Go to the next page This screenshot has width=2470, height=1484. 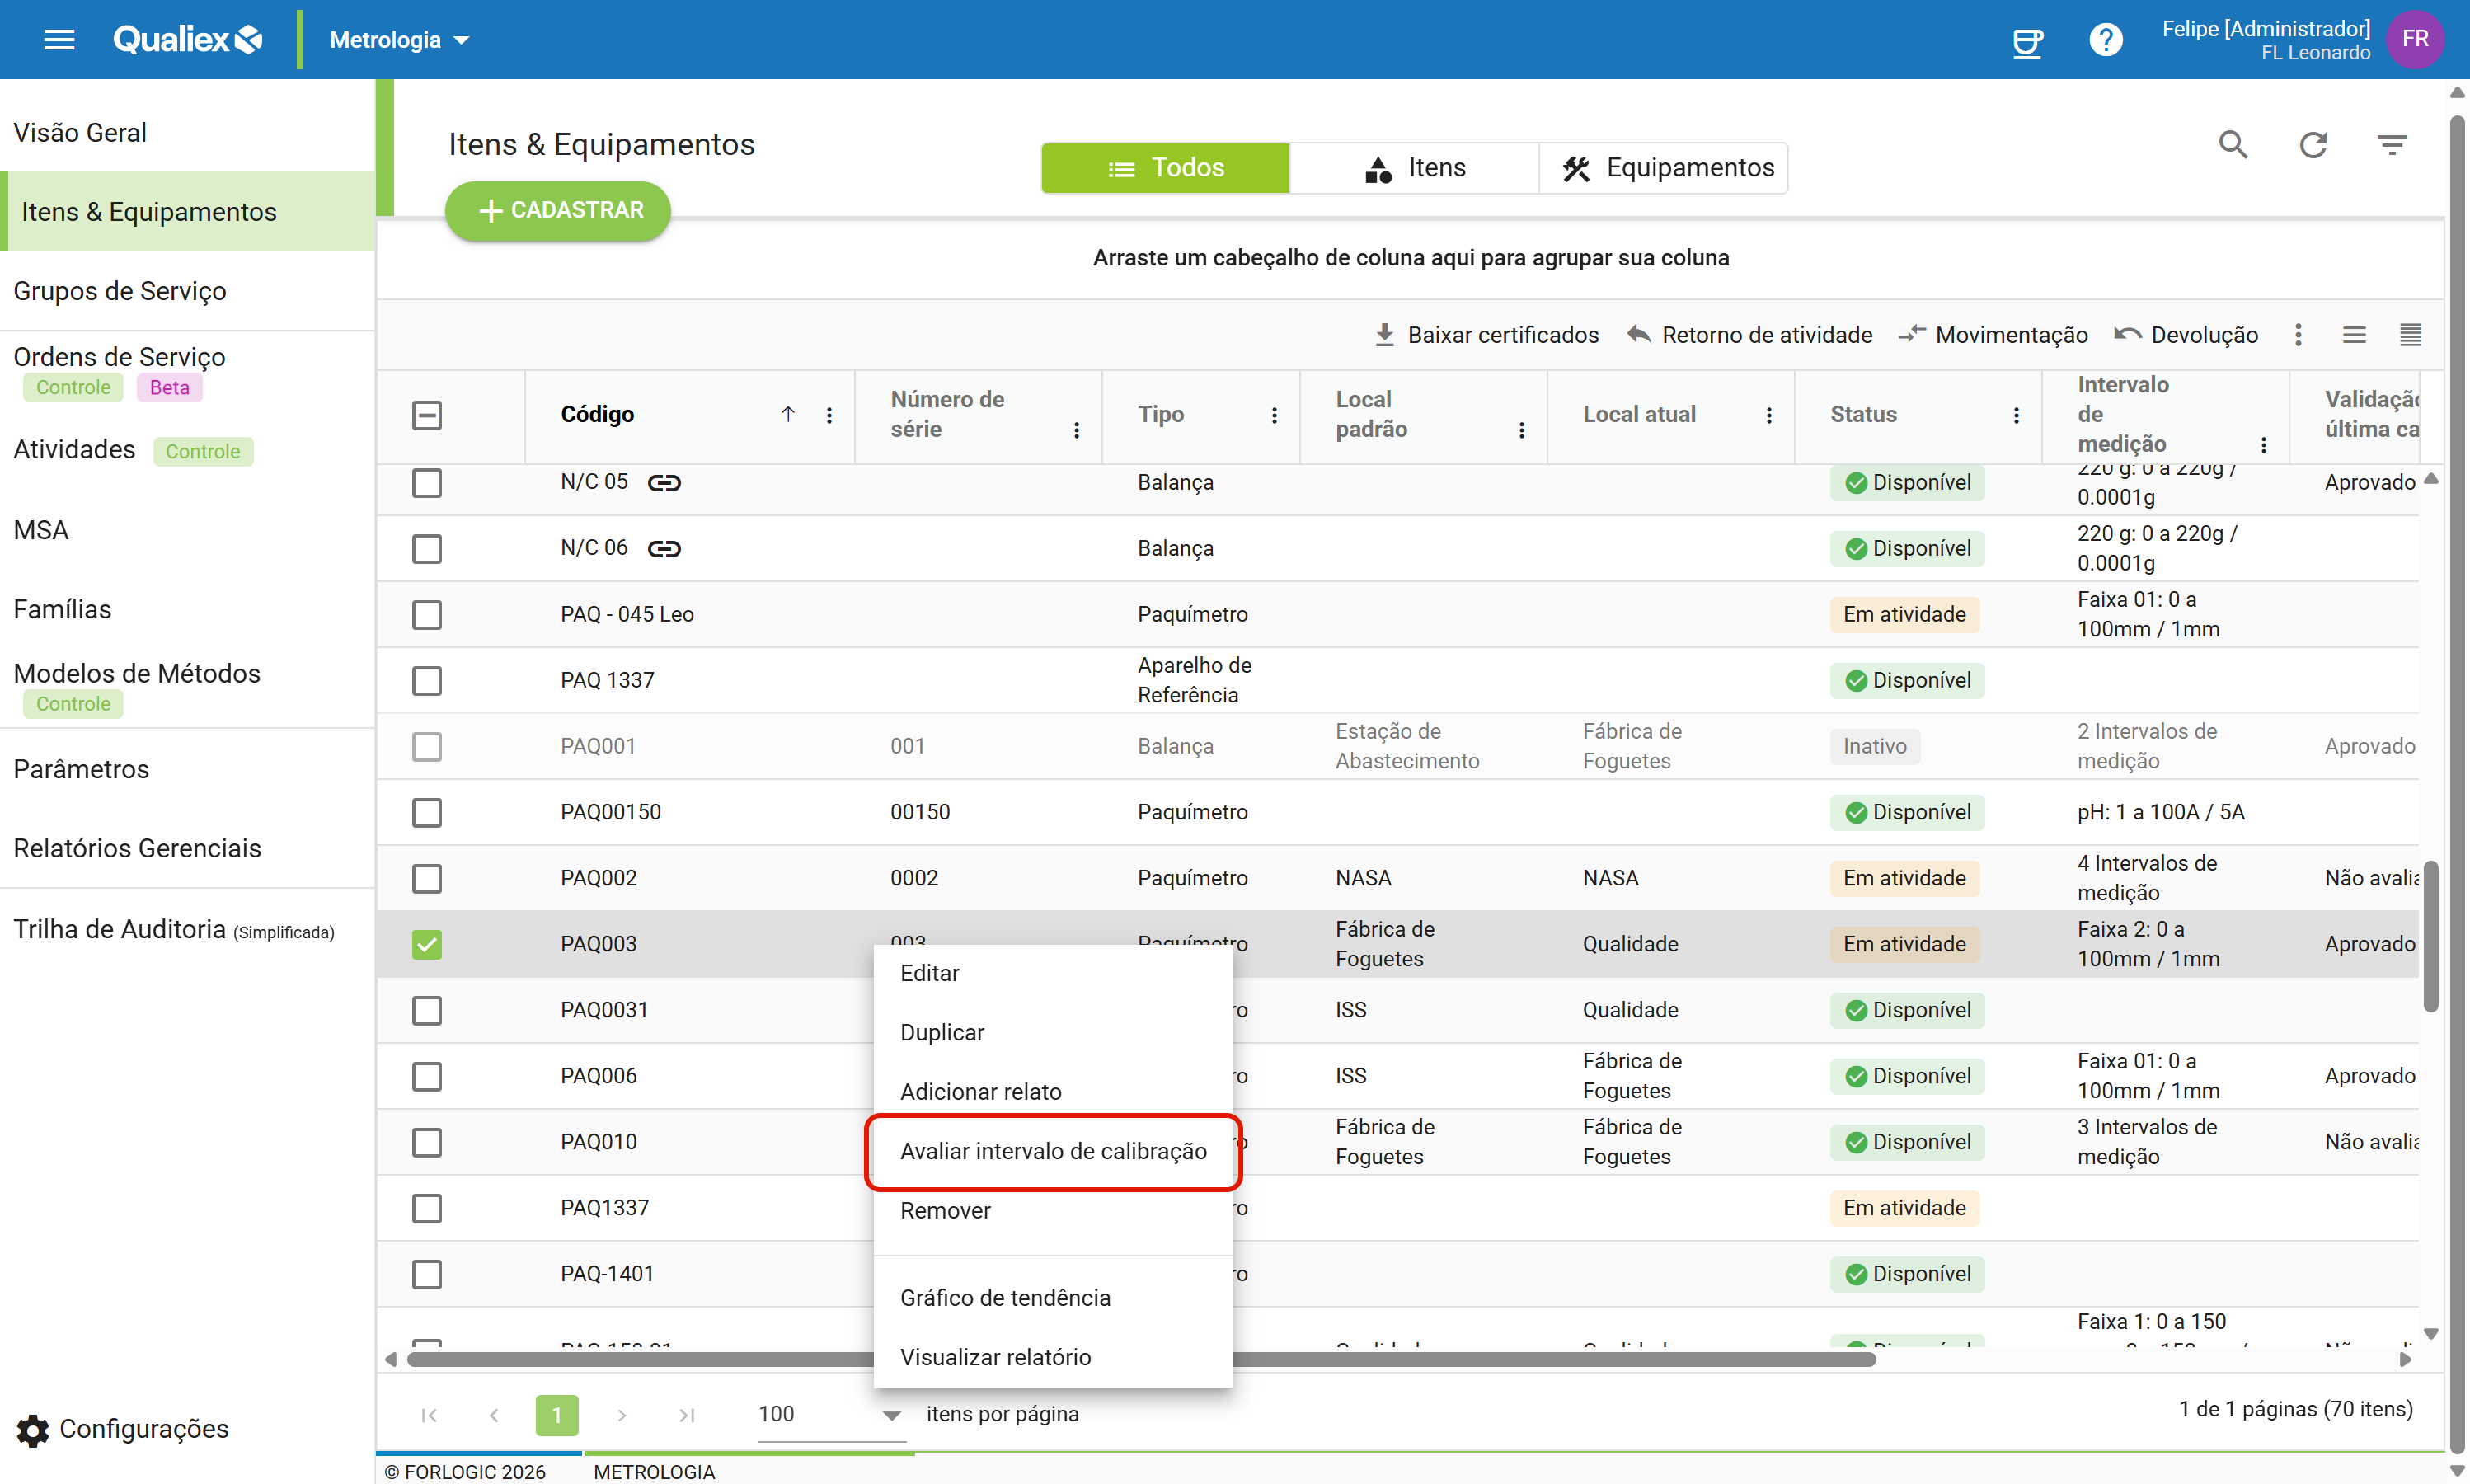[622, 1415]
